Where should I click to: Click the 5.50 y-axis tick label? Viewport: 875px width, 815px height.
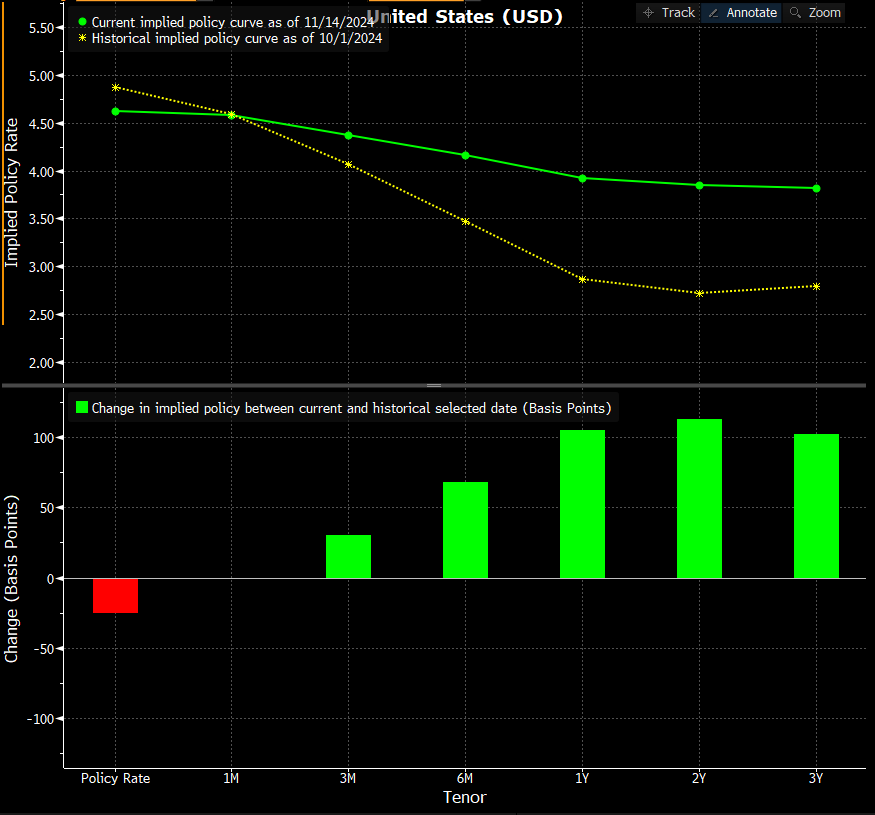tap(41, 28)
